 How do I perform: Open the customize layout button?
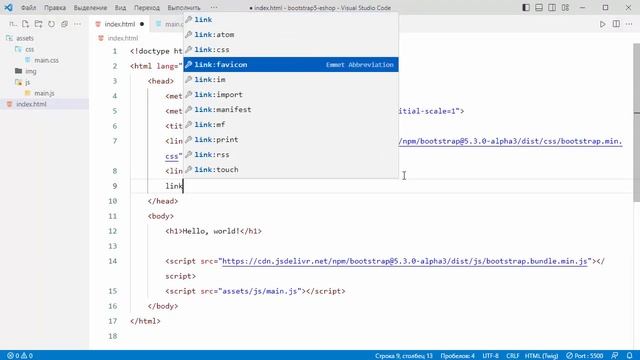pyautogui.click(x=565, y=7)
